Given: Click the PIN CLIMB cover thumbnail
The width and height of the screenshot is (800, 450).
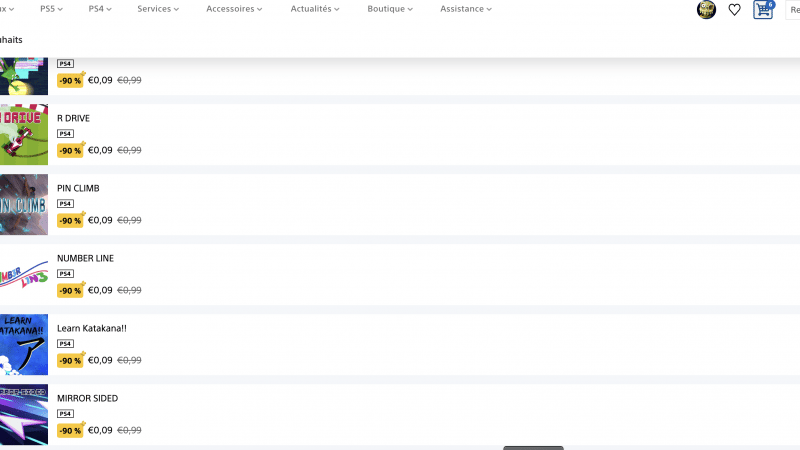Looking at the screenshot, I should (x=24, y=205).
